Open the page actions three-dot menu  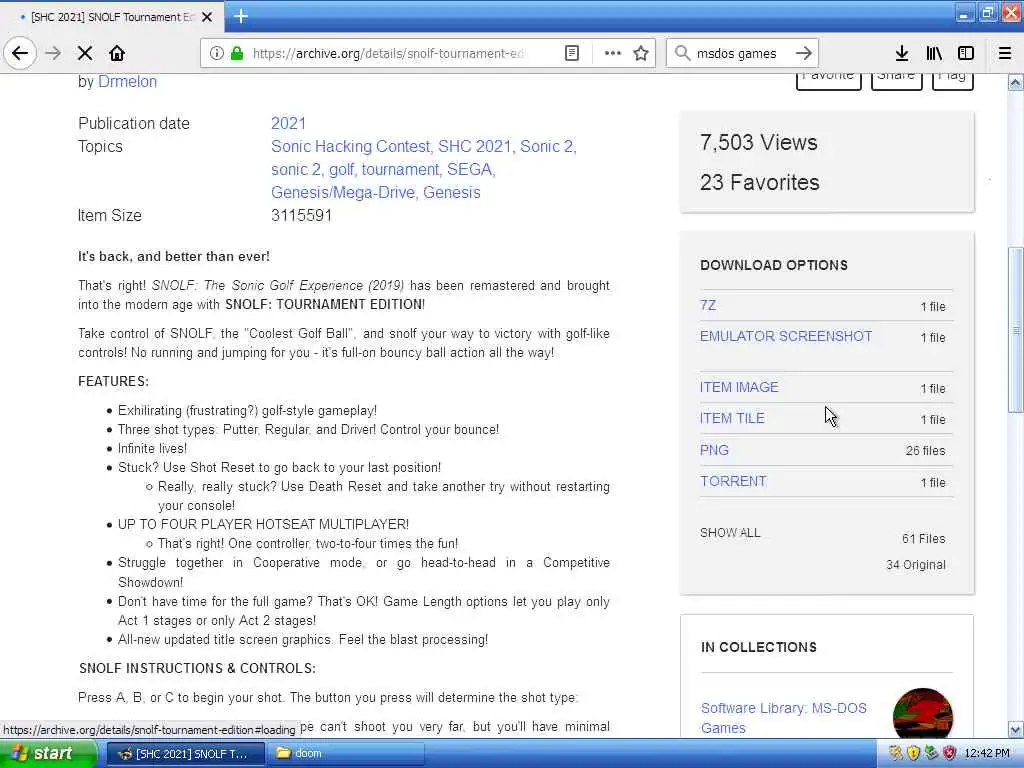613,53
